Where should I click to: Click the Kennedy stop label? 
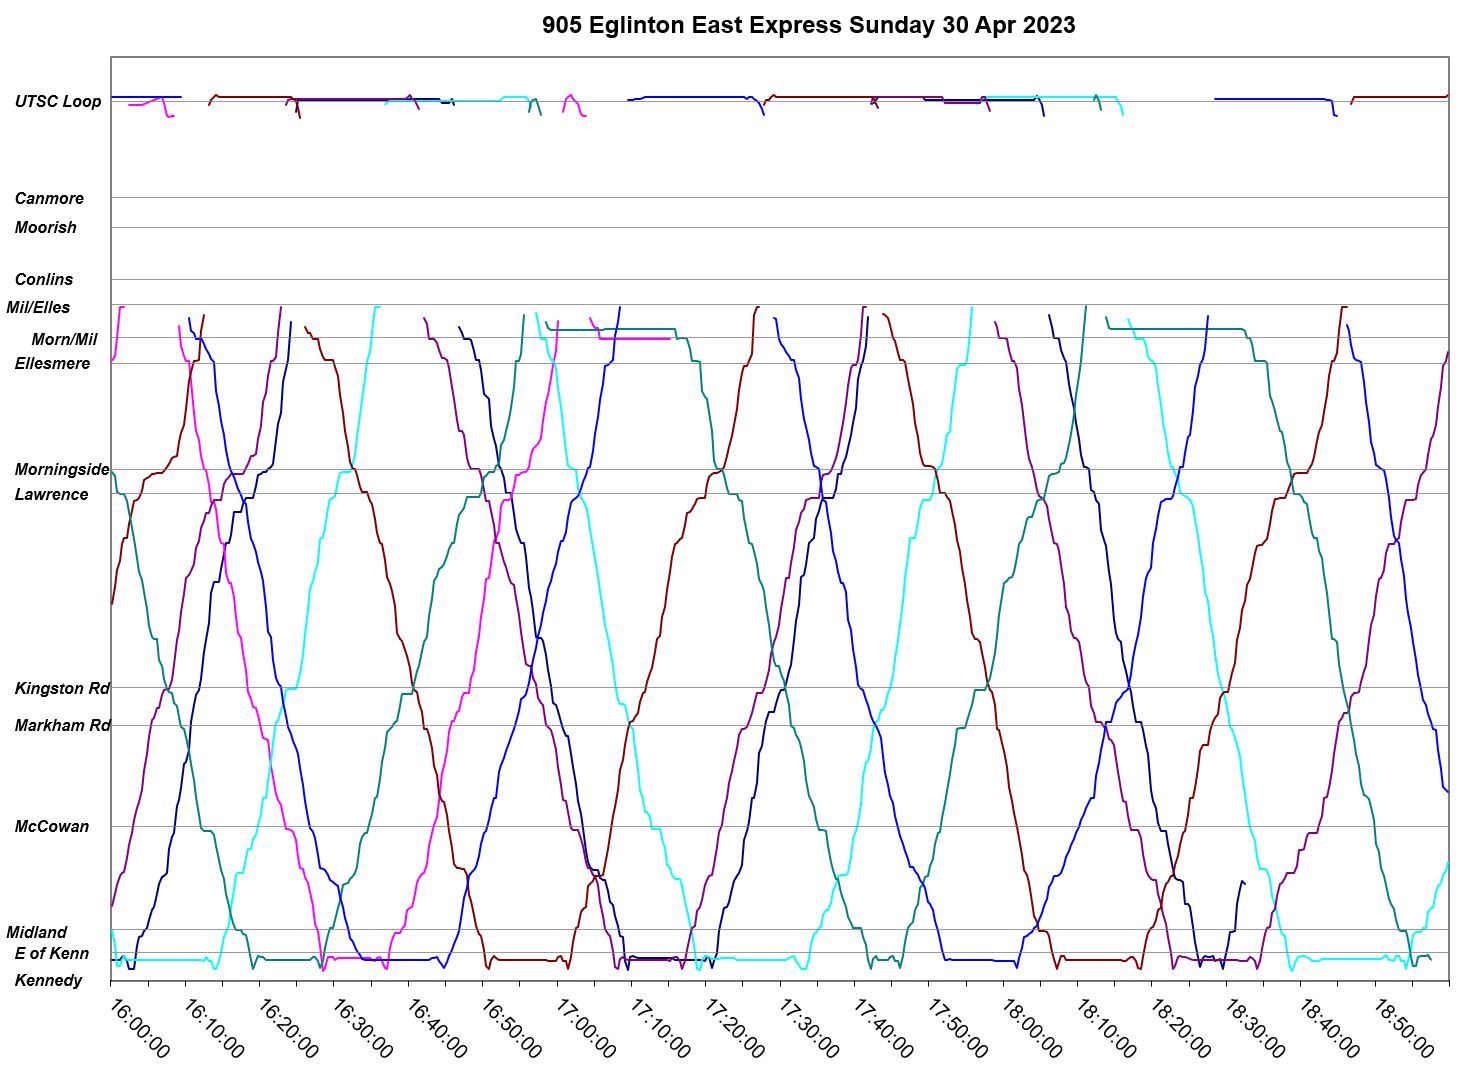coord(48,981)
